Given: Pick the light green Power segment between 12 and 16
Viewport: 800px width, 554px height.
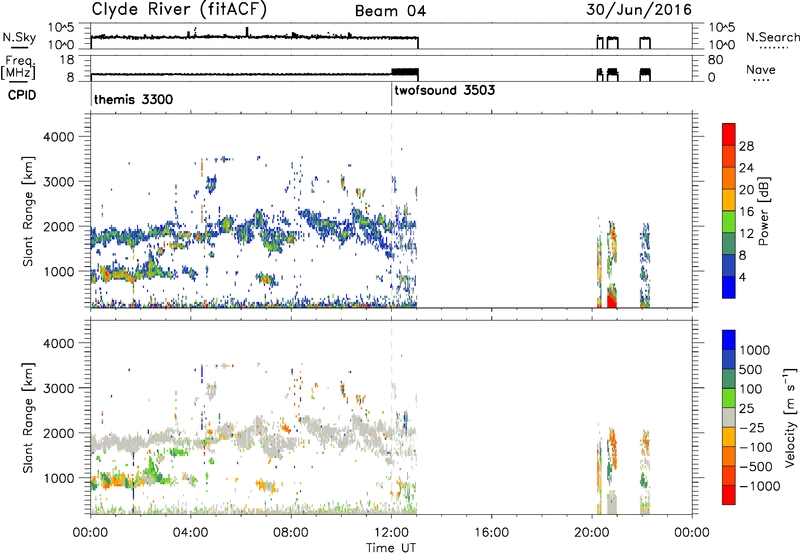Looking at the screenshot, I should 729,221.
